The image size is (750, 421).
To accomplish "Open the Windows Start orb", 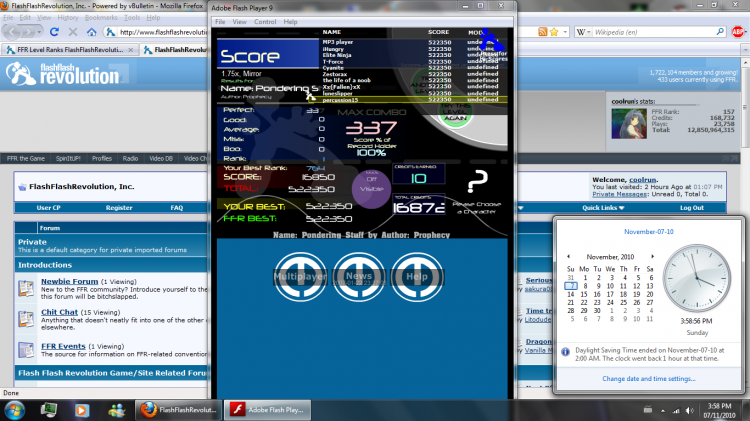I will click(x=14, y=410).
